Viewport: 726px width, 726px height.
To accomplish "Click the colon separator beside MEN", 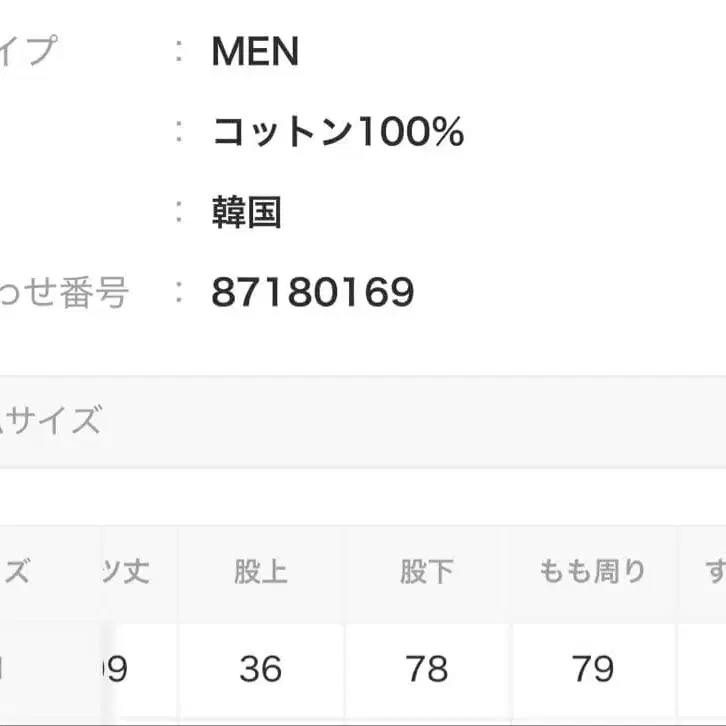I will tap(179, 52).
